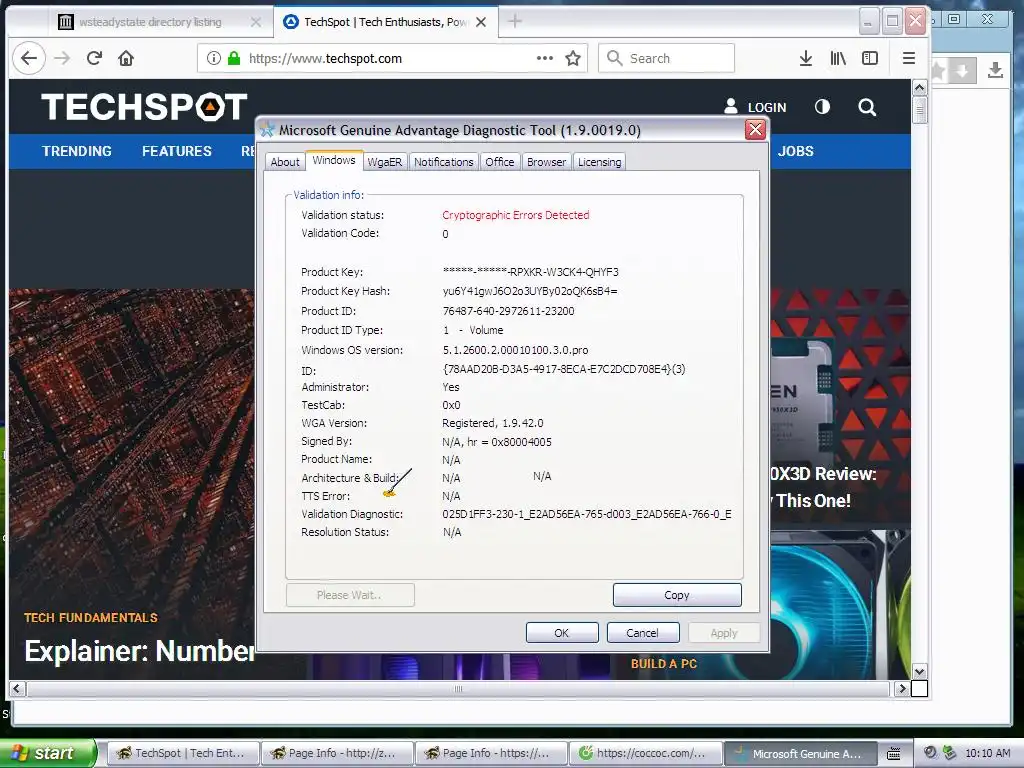Open the Windows start menu
The image size is (1024, 768).
[47, 753]
